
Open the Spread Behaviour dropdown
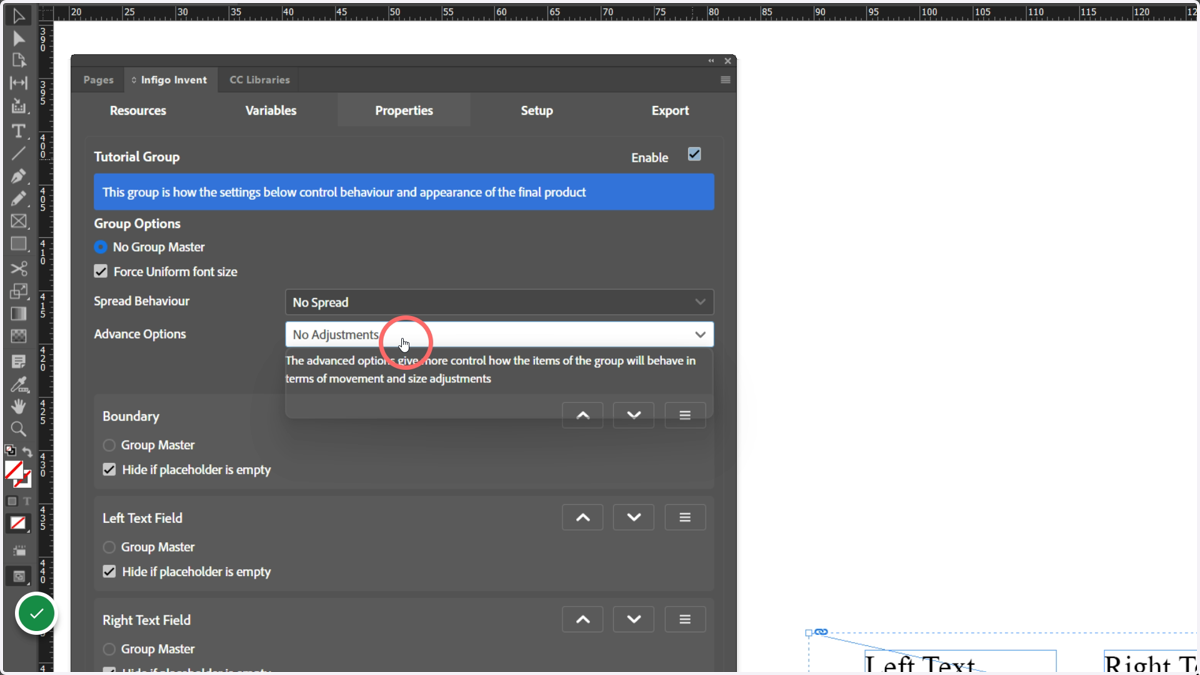499,302
